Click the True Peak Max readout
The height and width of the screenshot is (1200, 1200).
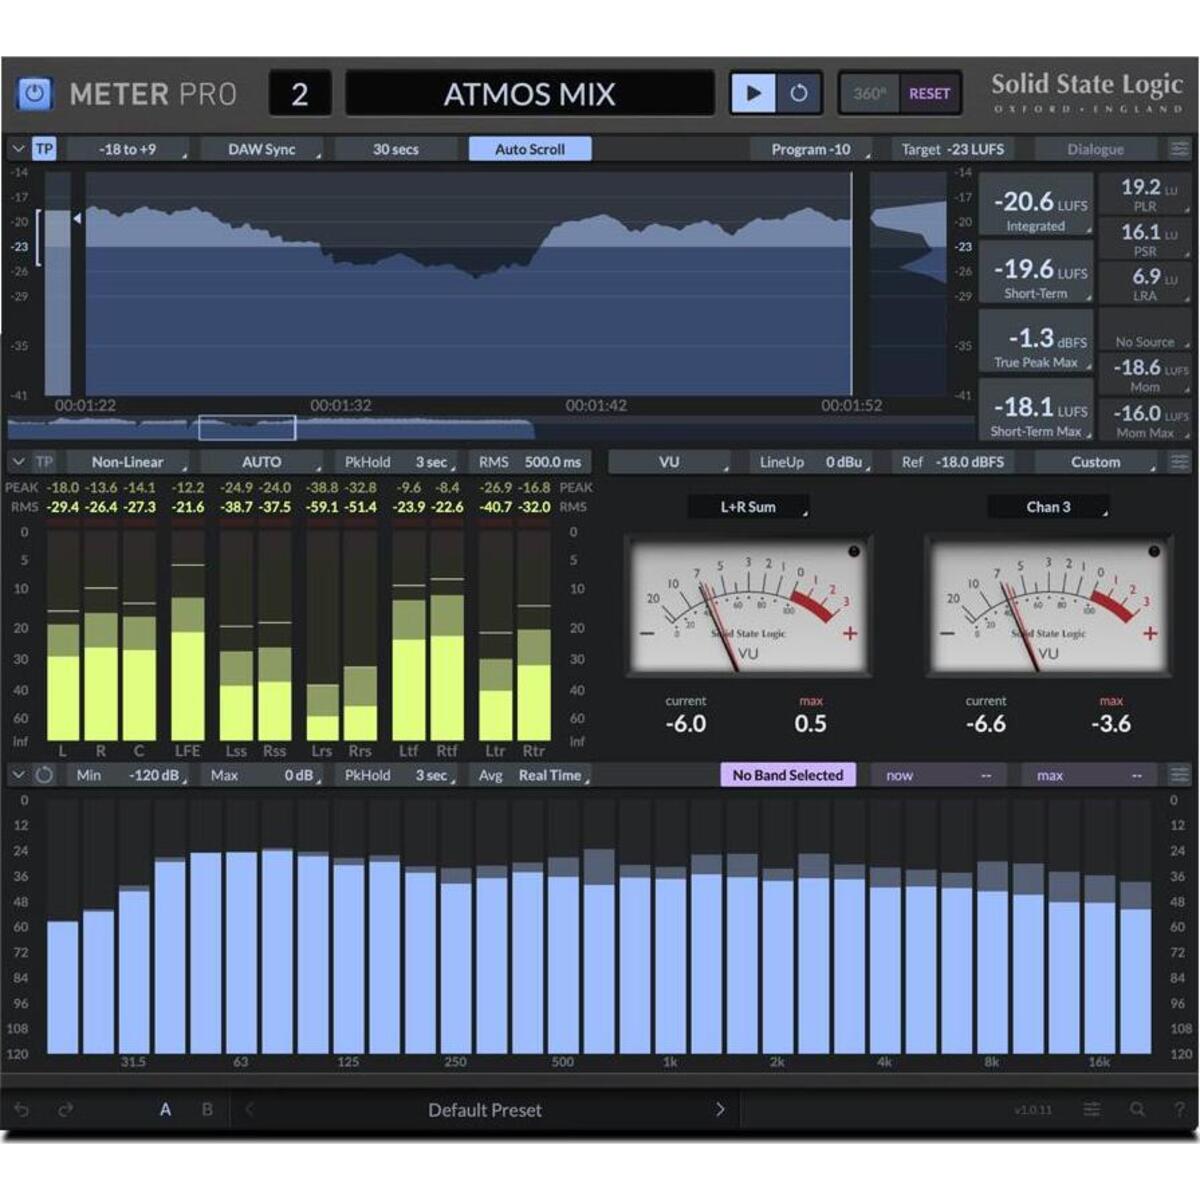(1036, 343)
